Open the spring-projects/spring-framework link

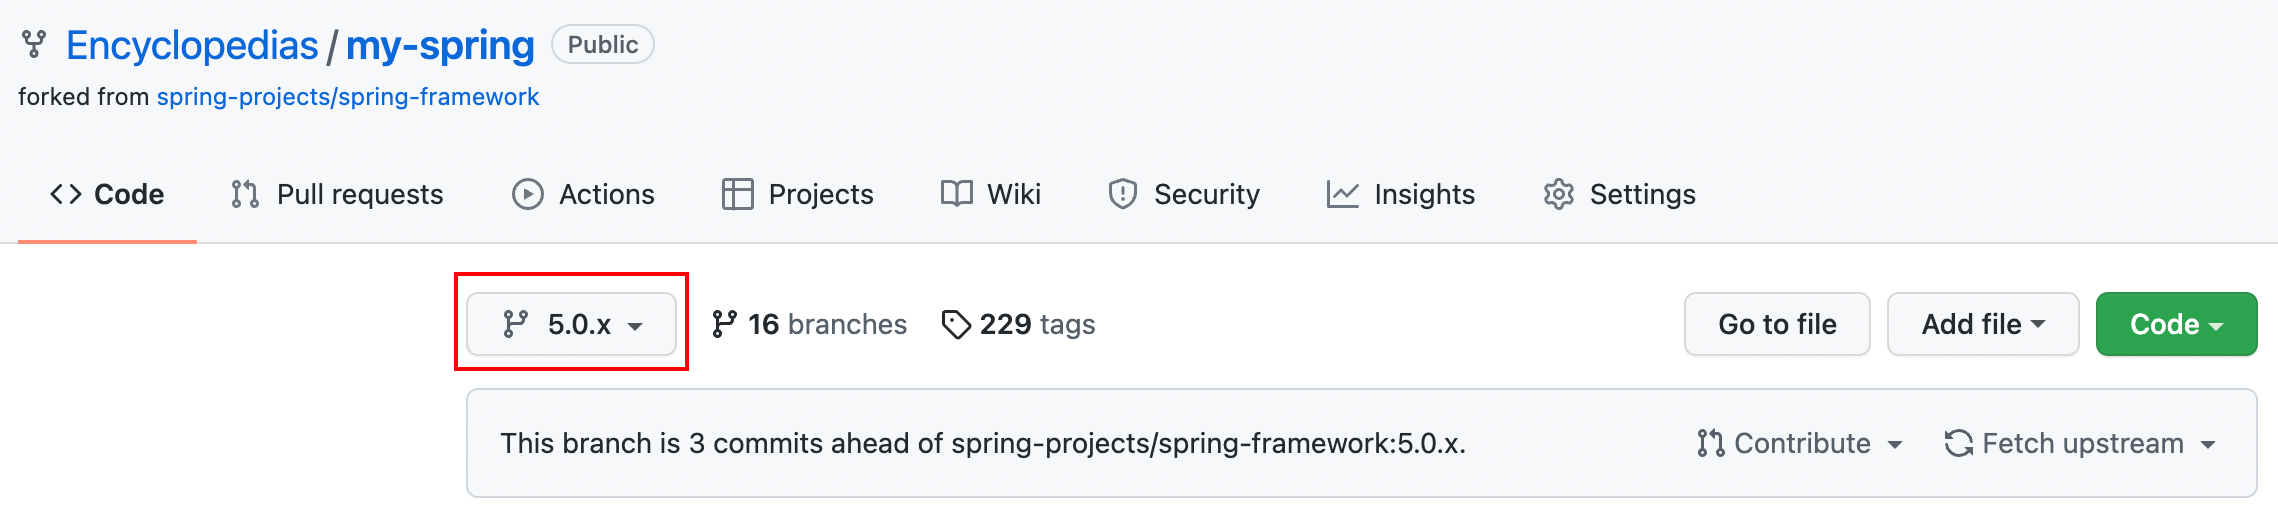click(348, 97)
